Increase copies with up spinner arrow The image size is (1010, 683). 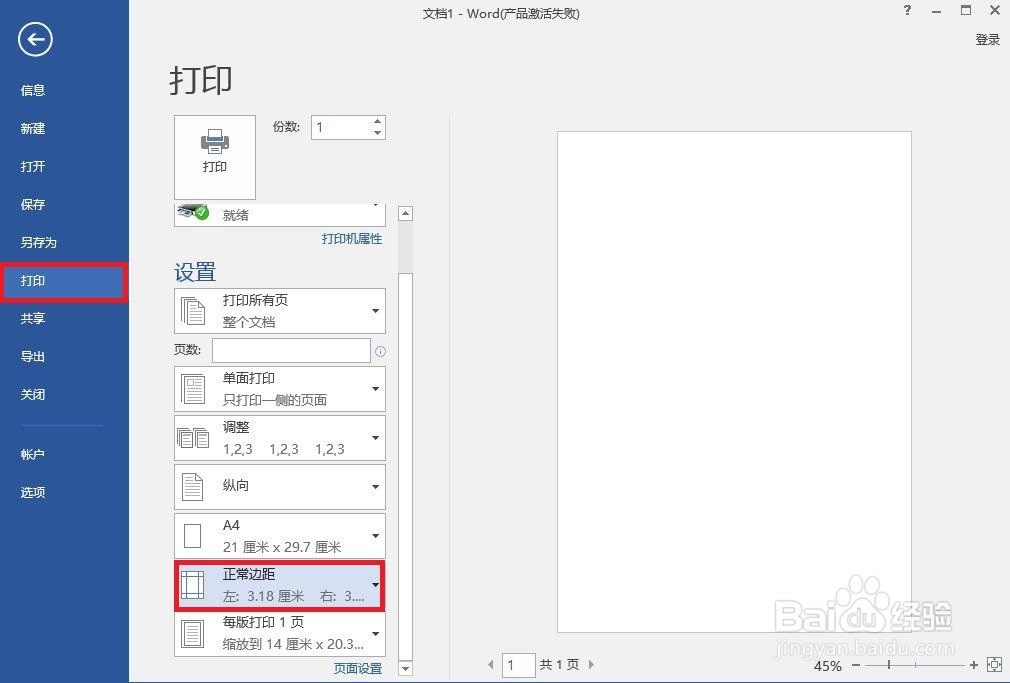(x=378, y=121)
